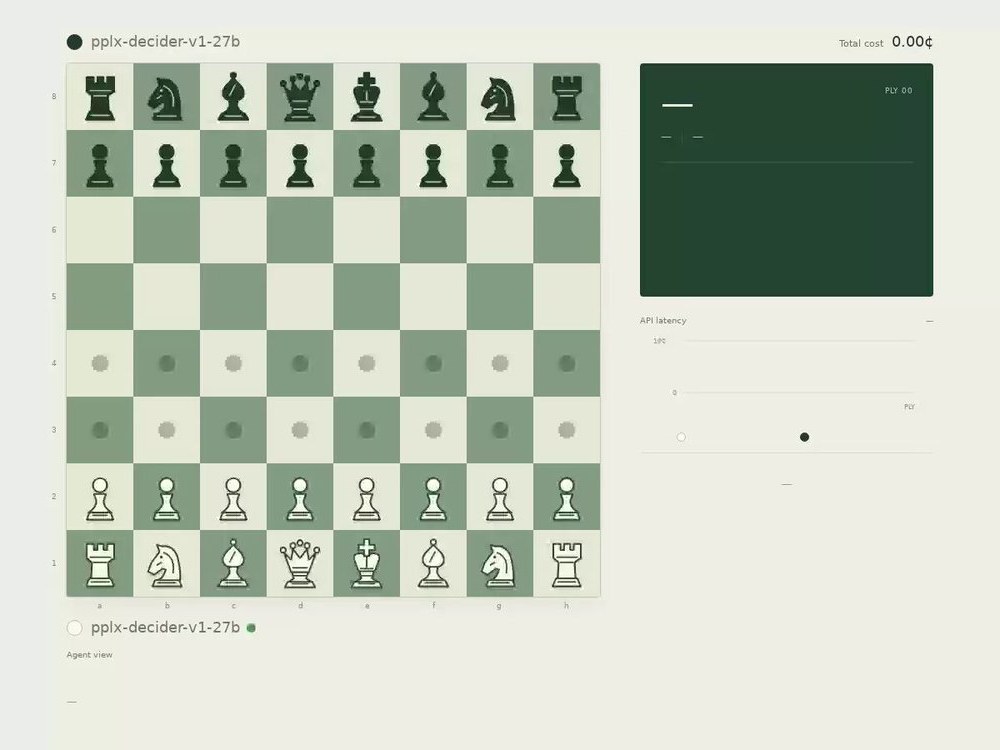Click the move dot on square e4

[x=367, y=364]
